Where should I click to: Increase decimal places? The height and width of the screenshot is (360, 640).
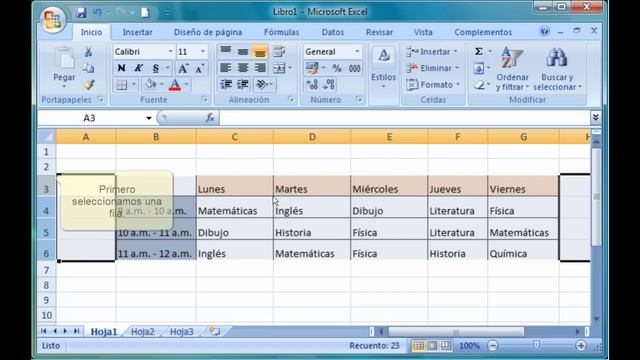312,84
